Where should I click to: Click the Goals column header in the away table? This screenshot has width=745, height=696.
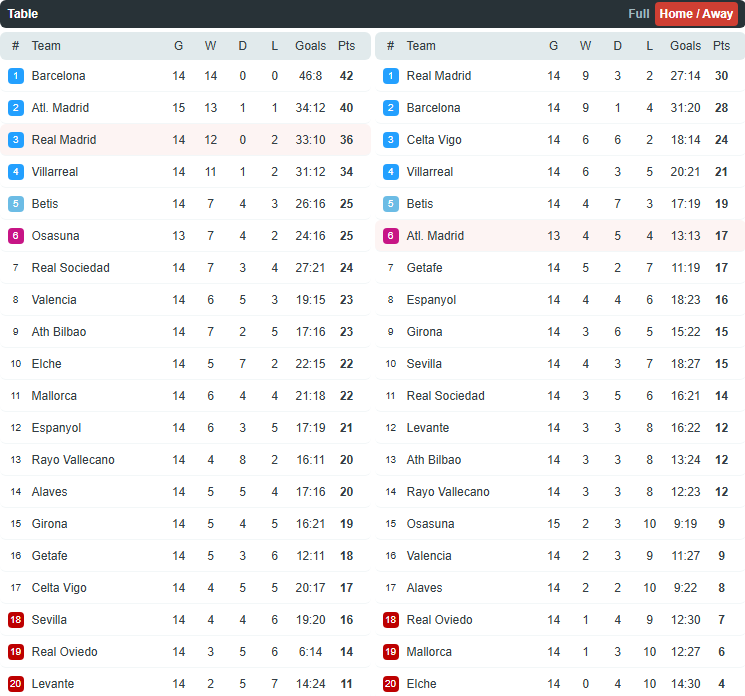[x=685, y=46]
